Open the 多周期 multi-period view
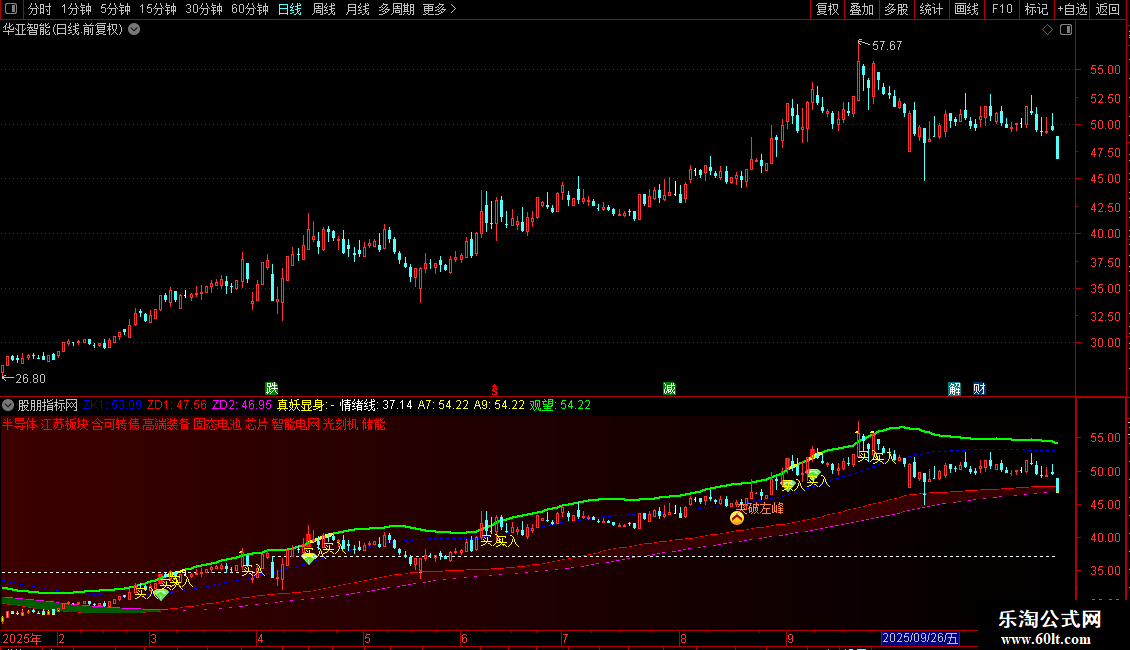Viewport: 1130px width, 650px height. click(396, 9)
